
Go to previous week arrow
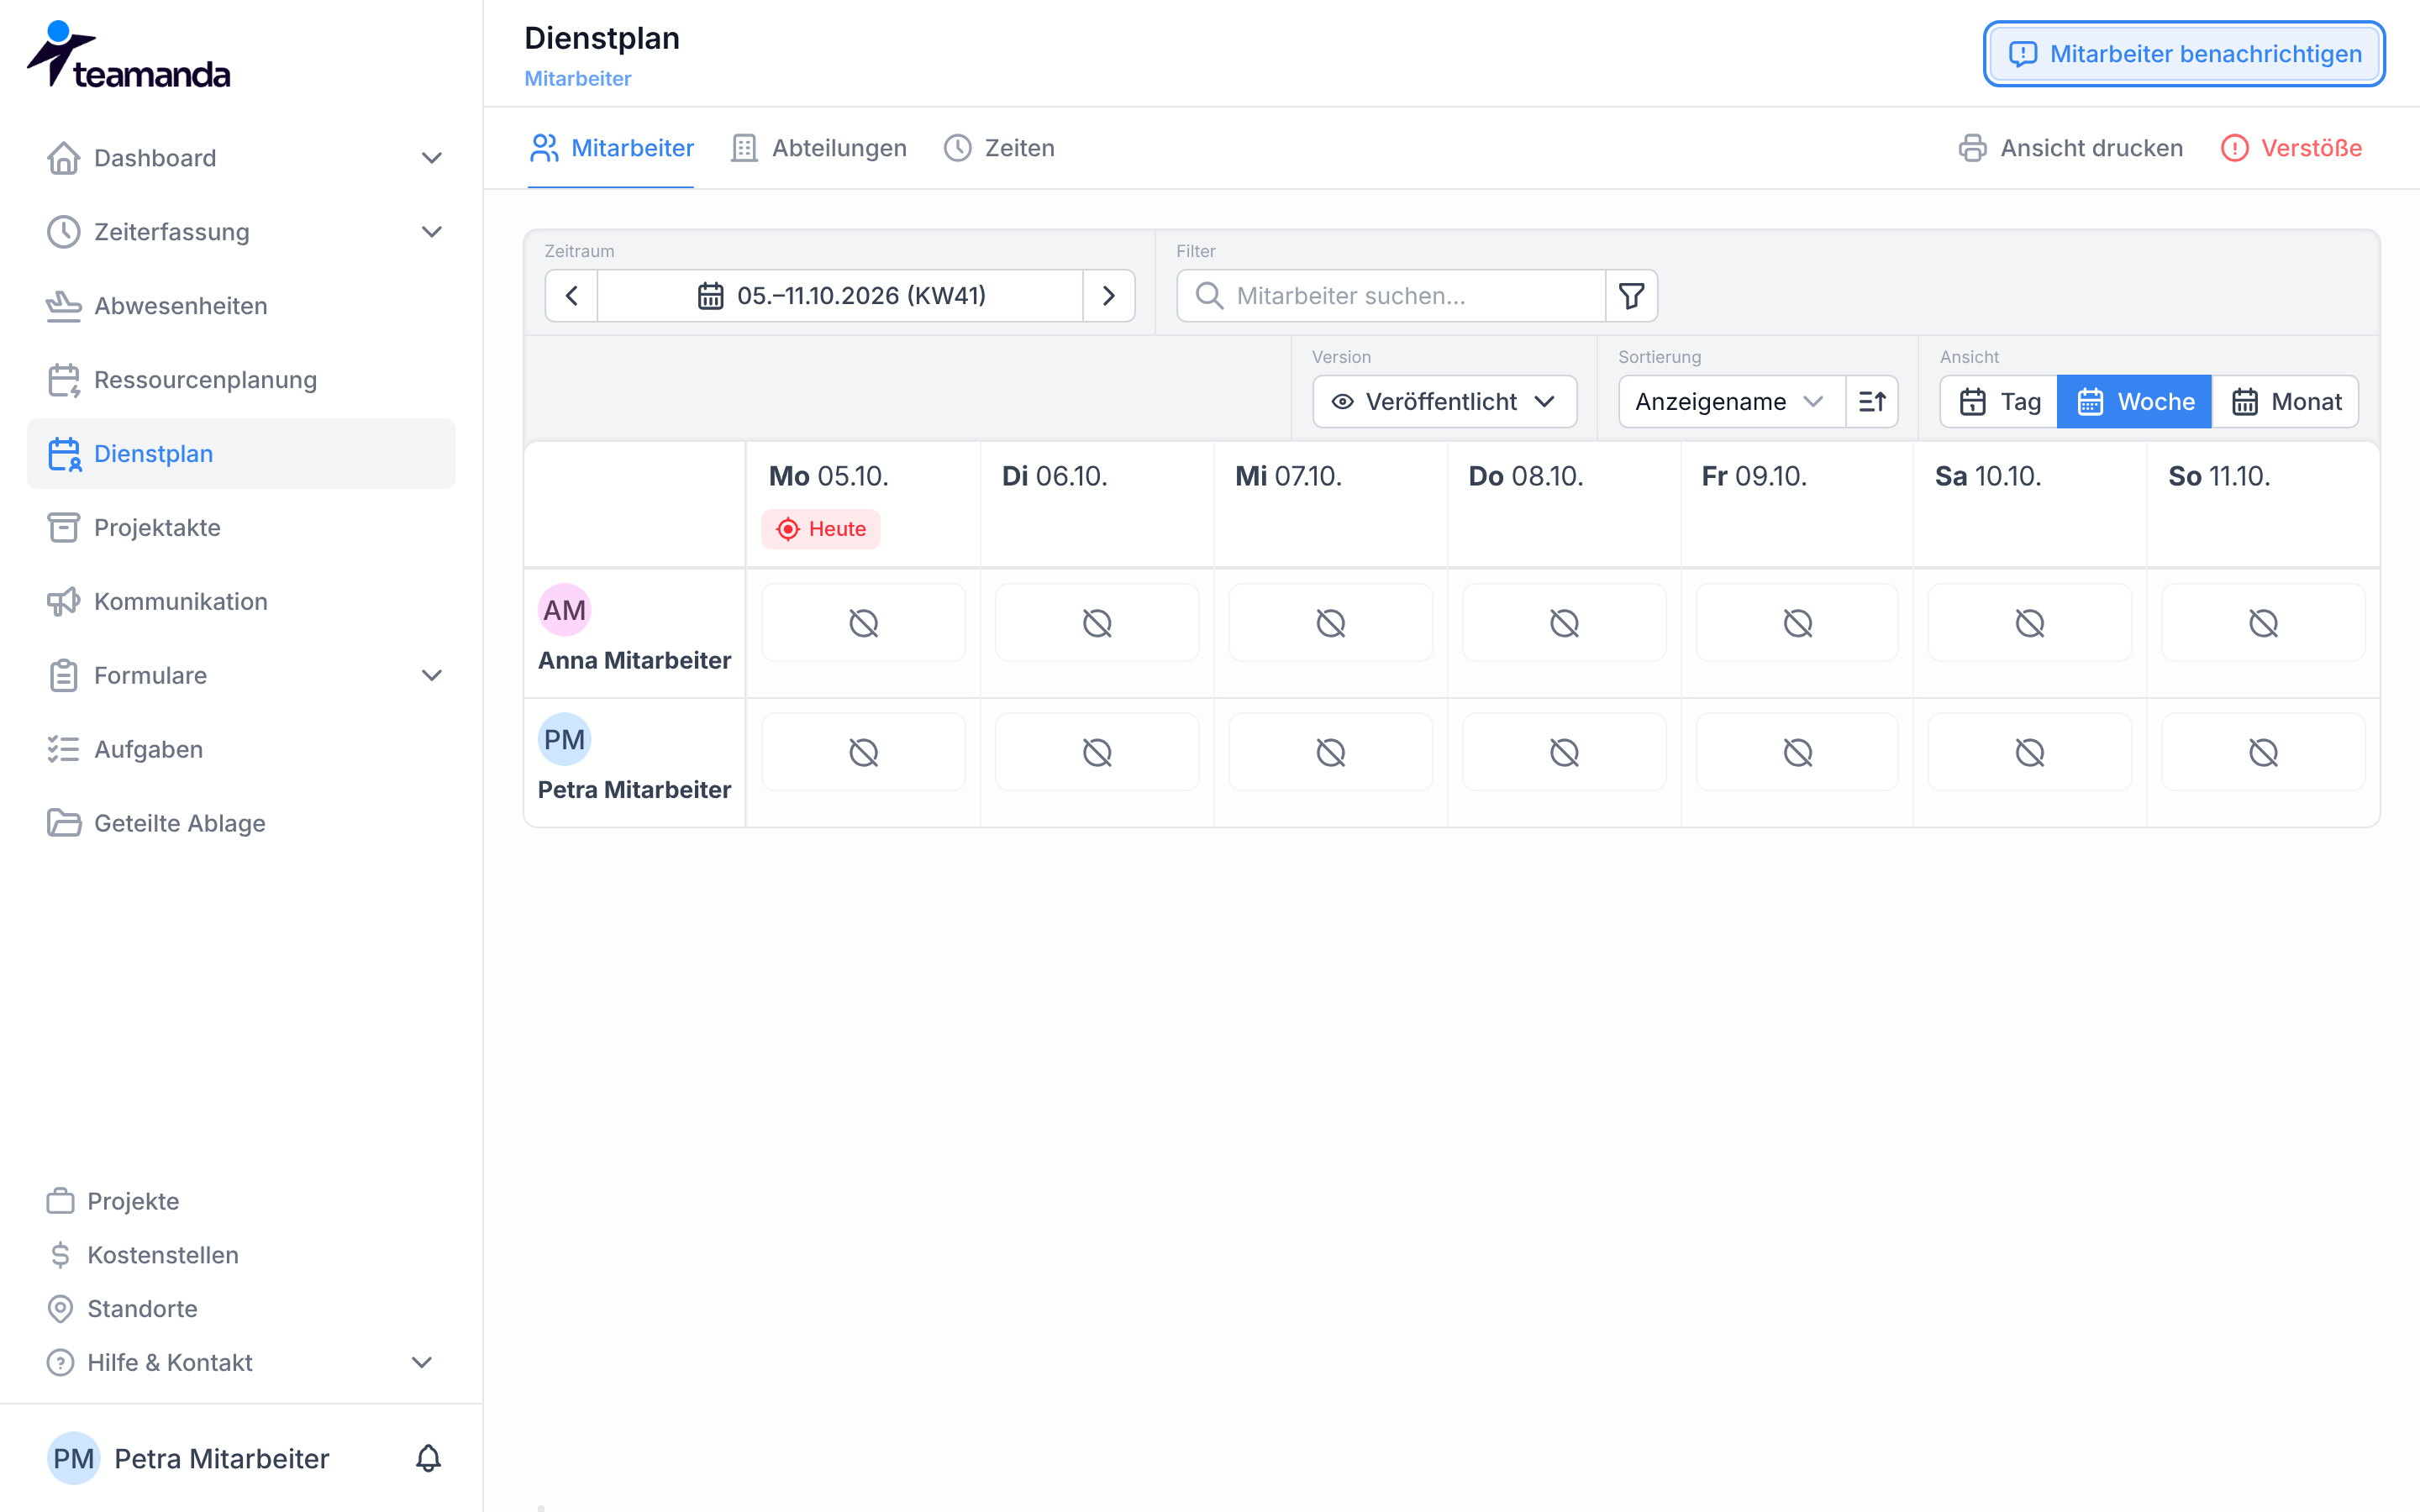point(572,295)
